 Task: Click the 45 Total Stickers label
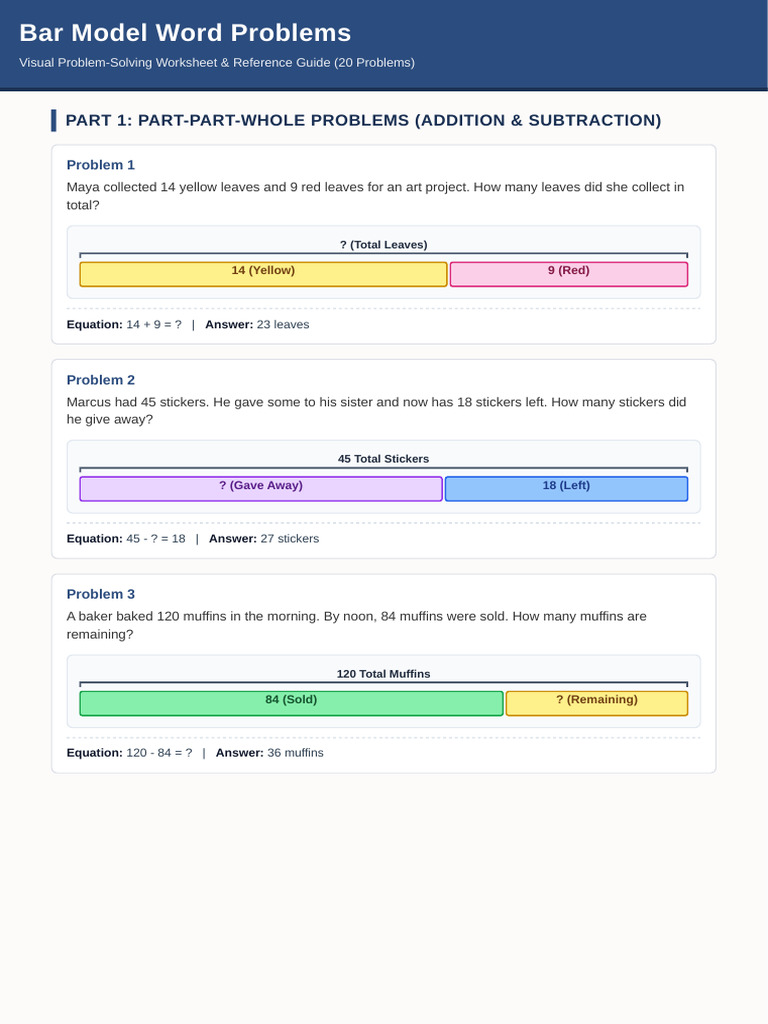tap(383, 458)
